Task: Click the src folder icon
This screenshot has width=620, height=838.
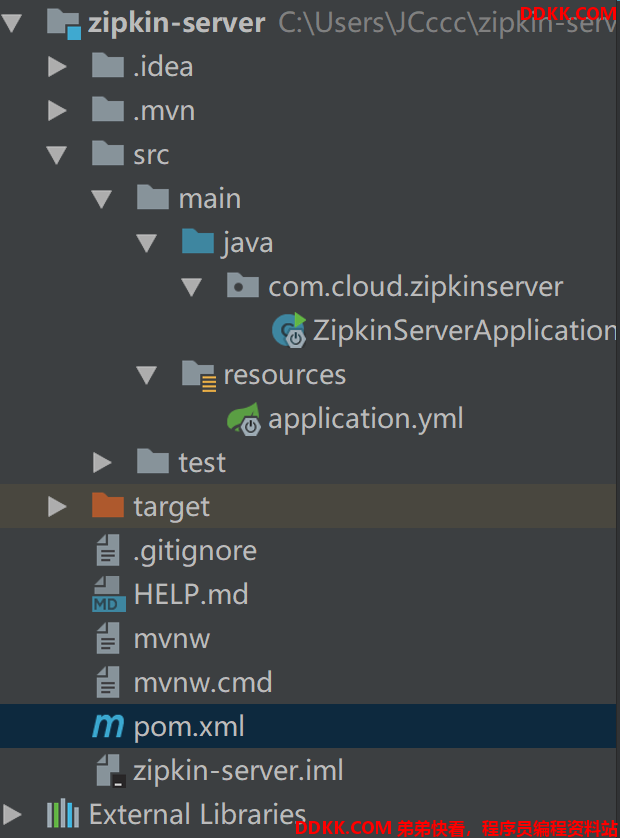Action: point(108,153)
